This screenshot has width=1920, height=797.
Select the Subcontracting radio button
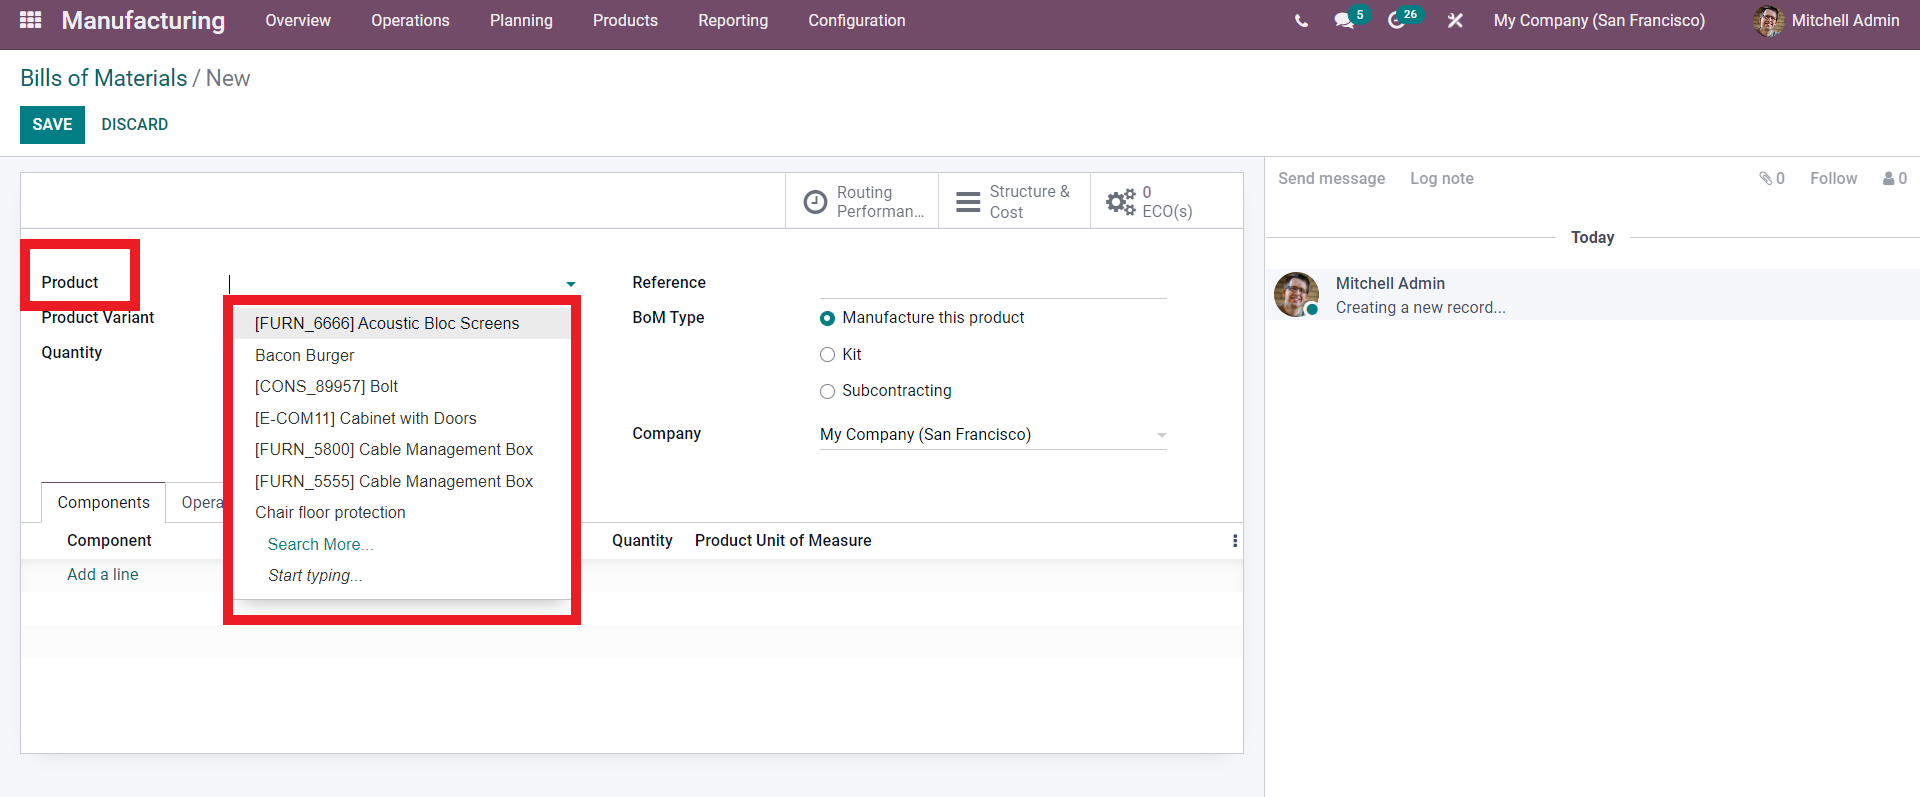pos(827,391)
